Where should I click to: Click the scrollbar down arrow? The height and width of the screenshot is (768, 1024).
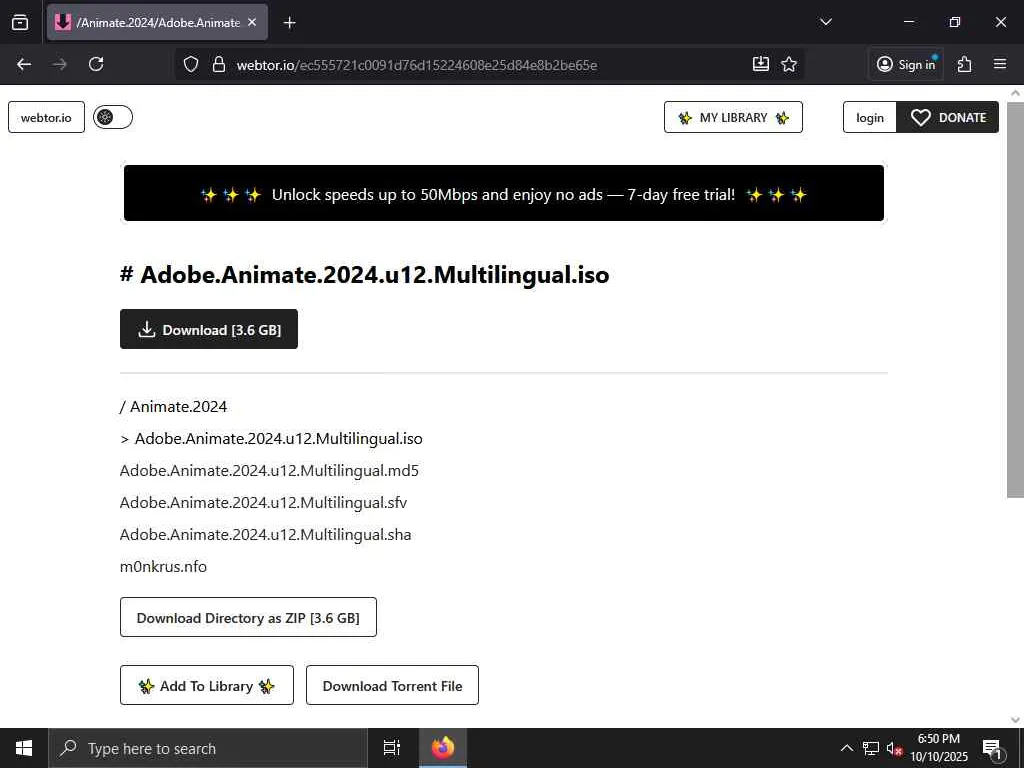(x=1015, y=719)
